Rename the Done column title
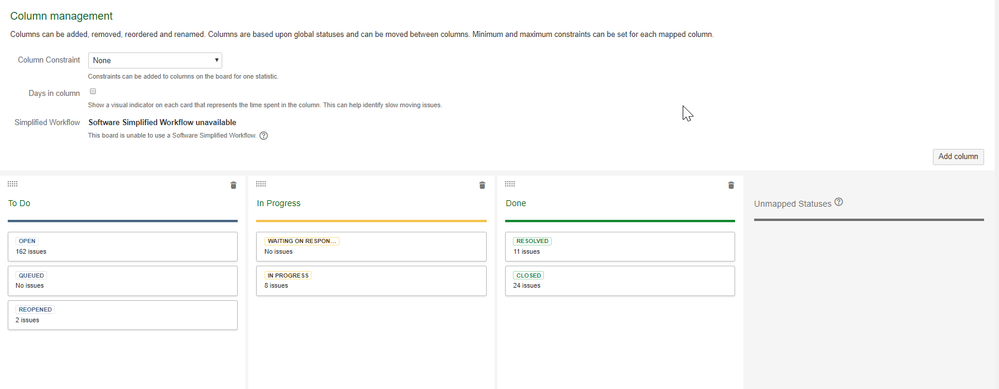This screenshot has height=389, width=999. [x=516, y=203]
